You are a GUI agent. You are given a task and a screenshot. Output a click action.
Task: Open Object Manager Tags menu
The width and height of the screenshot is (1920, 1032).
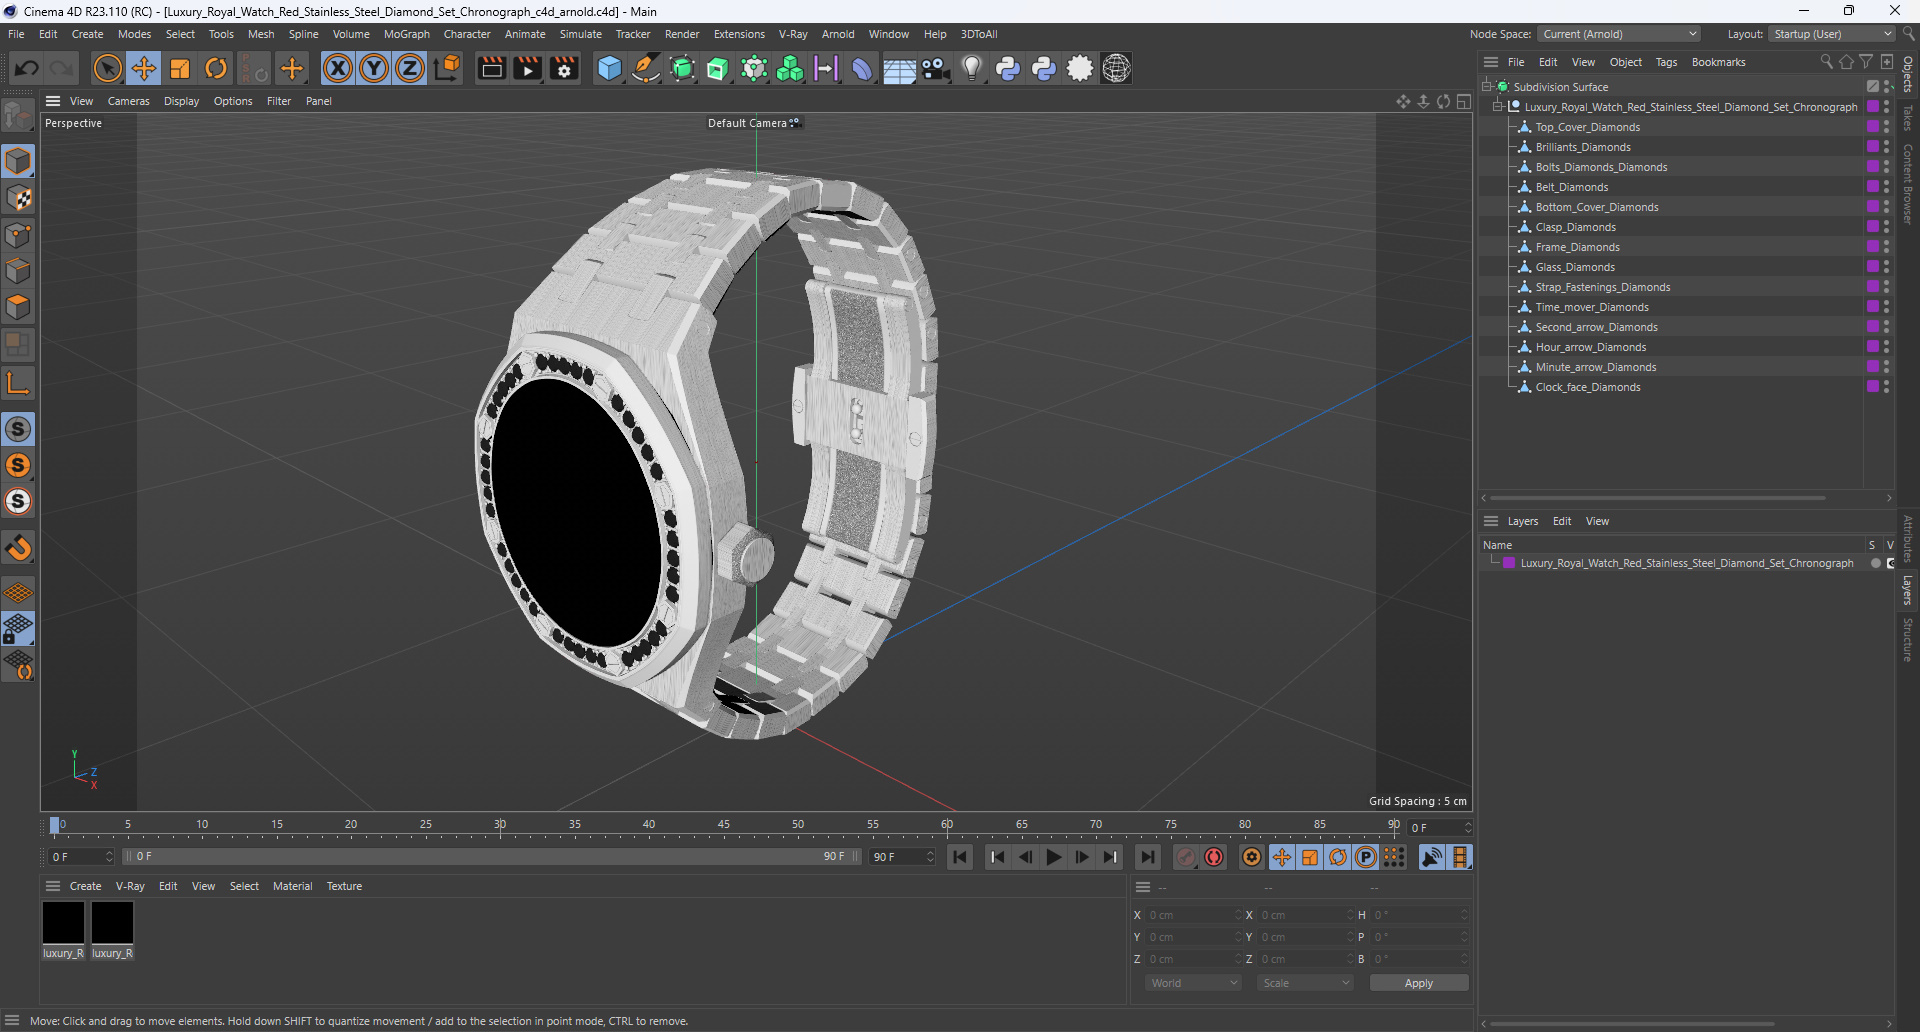click(1666, 62)
